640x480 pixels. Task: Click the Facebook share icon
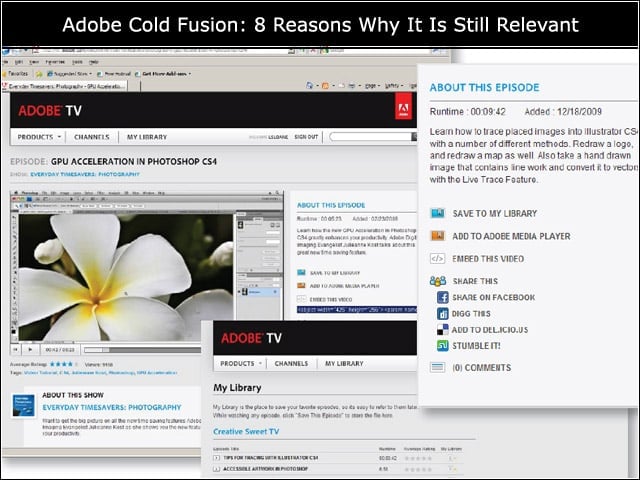443,297
